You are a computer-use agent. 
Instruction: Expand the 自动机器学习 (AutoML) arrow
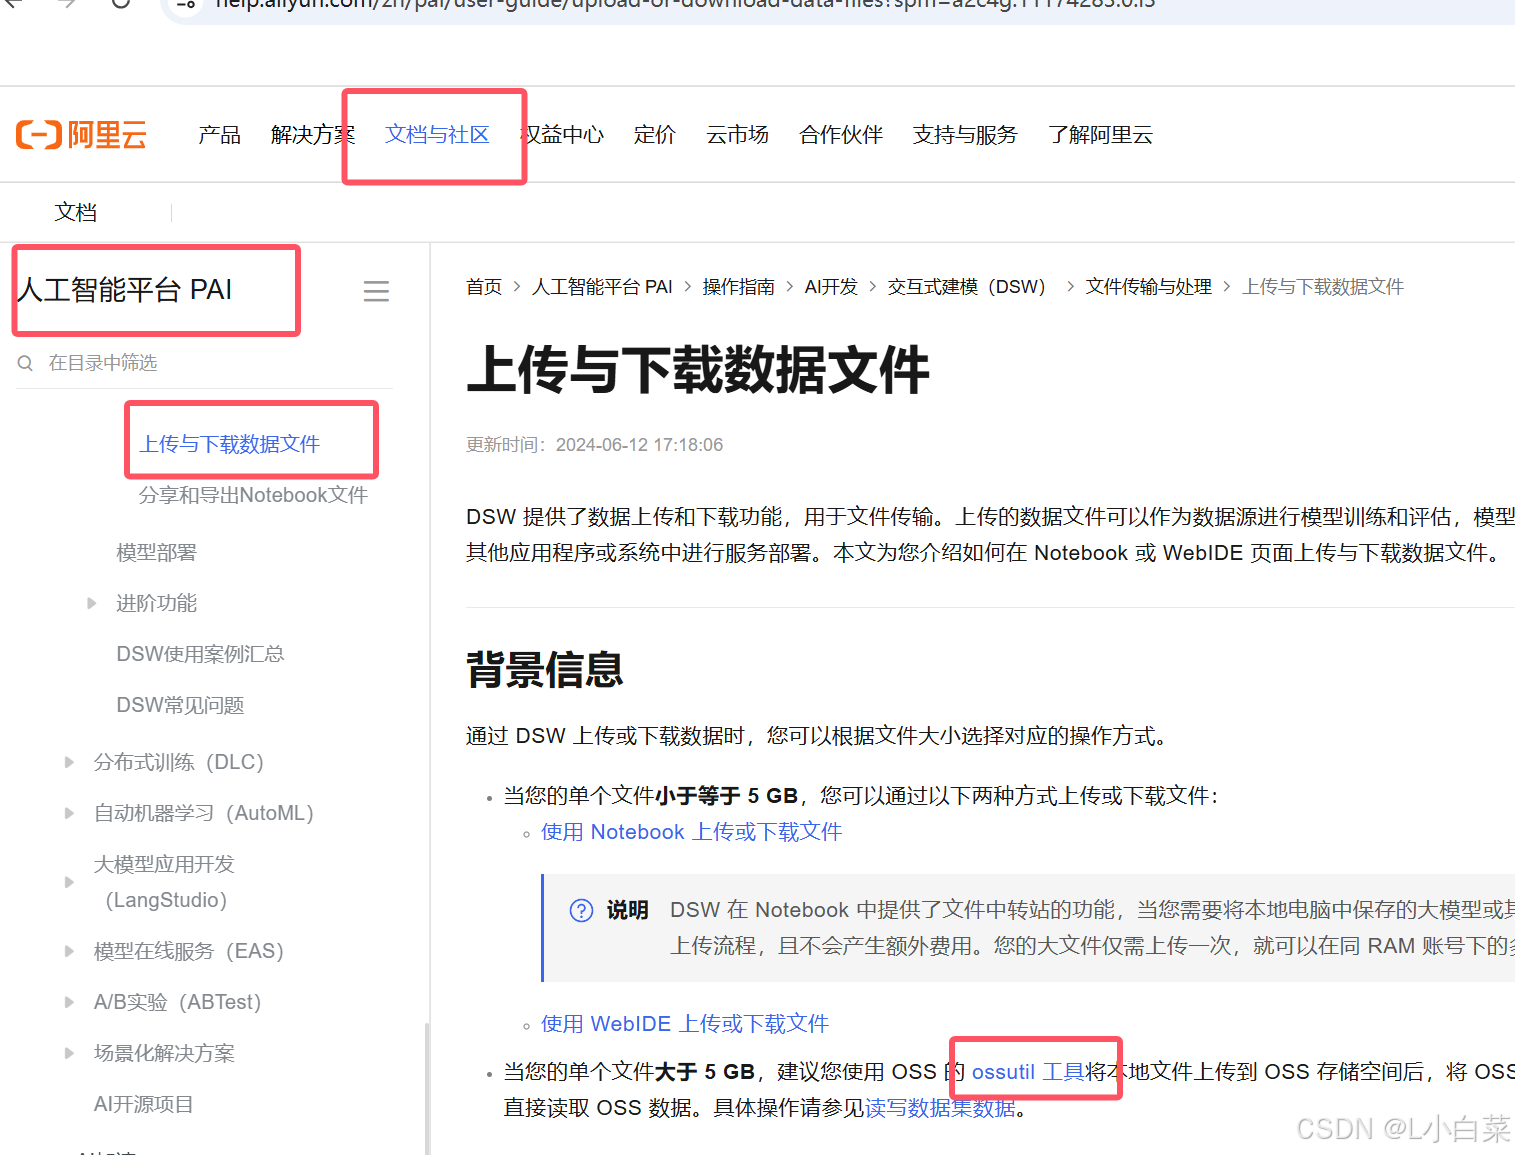pos(69,813)
